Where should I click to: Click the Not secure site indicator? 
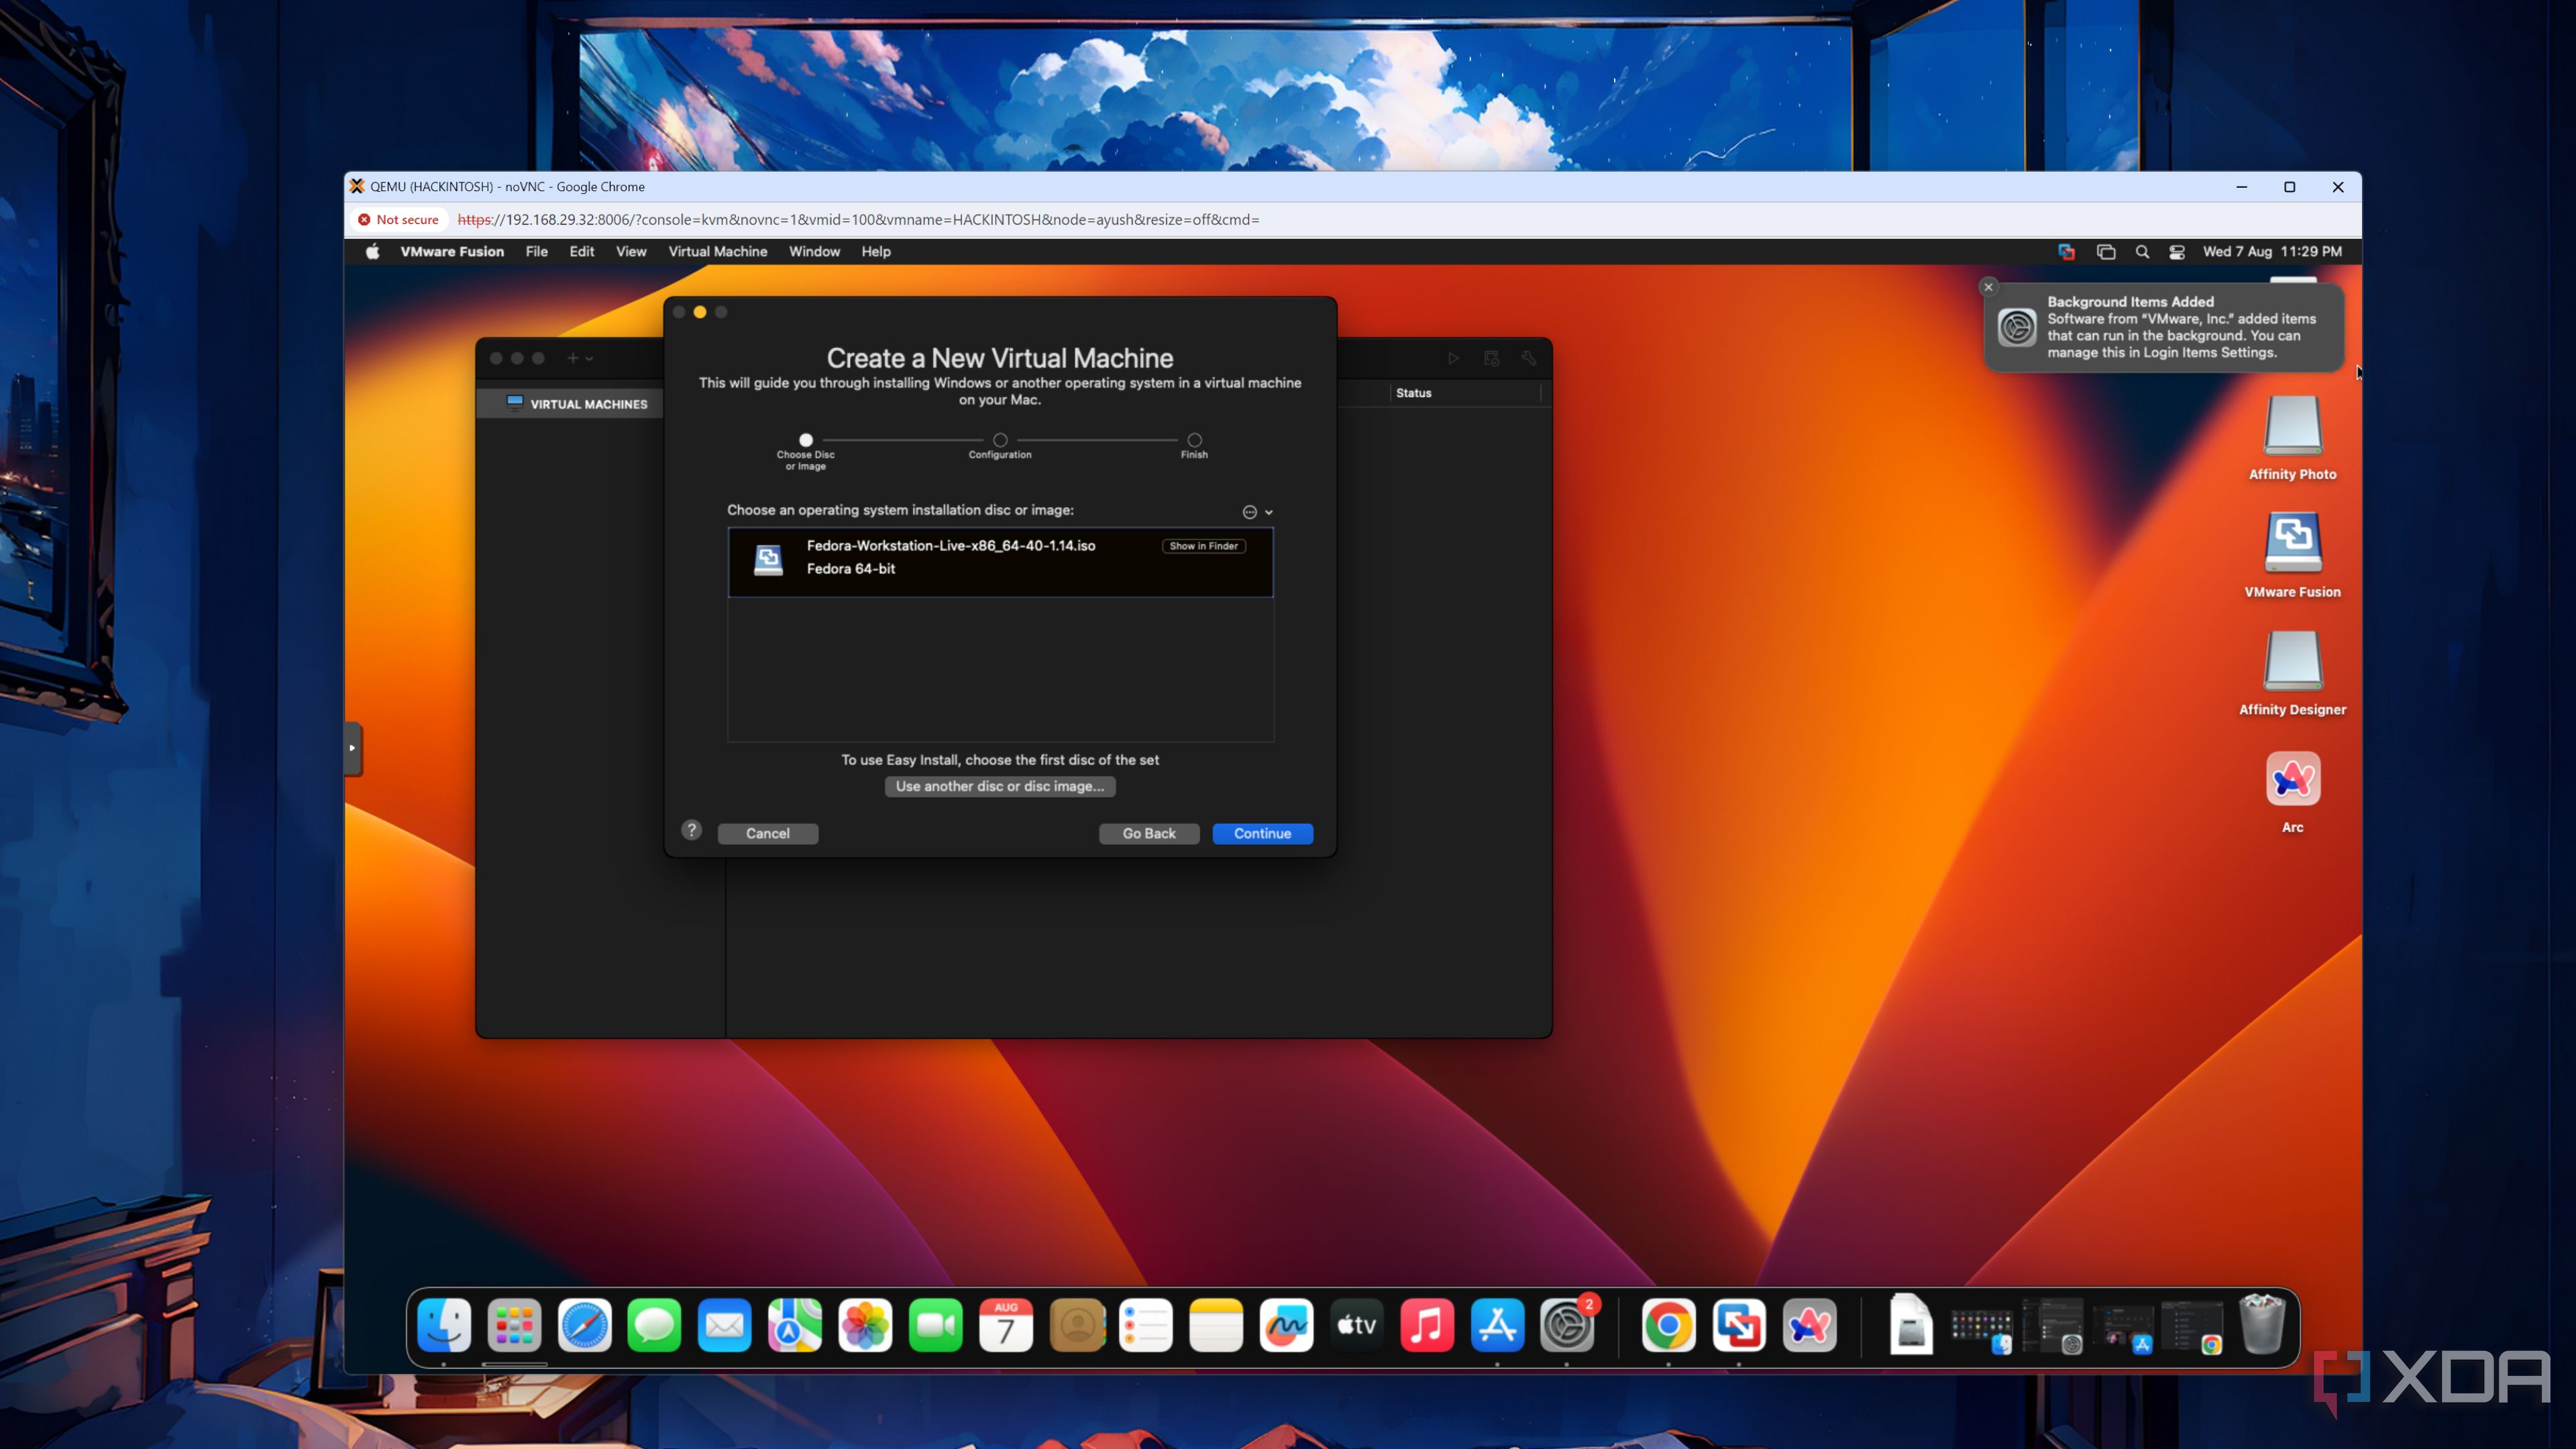coord(399,220)
